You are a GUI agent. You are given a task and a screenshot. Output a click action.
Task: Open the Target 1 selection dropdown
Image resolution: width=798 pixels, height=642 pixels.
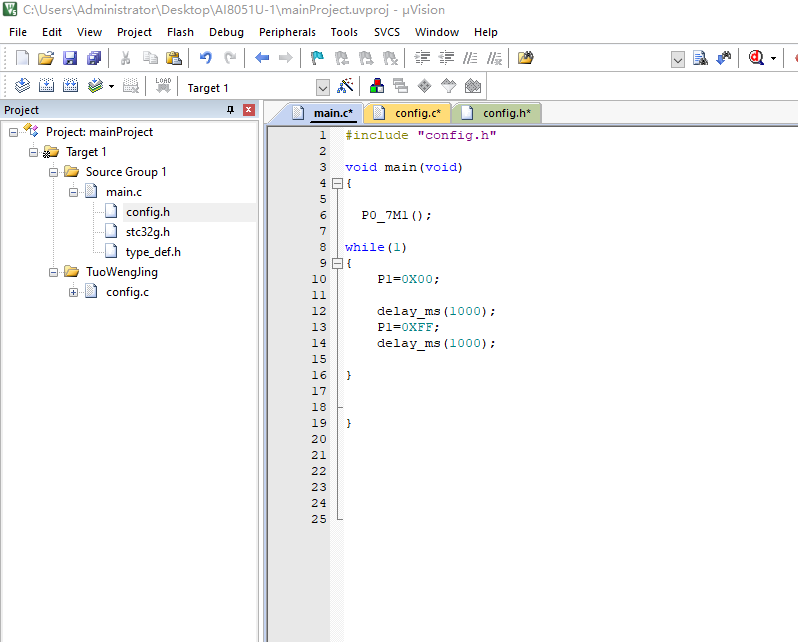tap(323, 88)
